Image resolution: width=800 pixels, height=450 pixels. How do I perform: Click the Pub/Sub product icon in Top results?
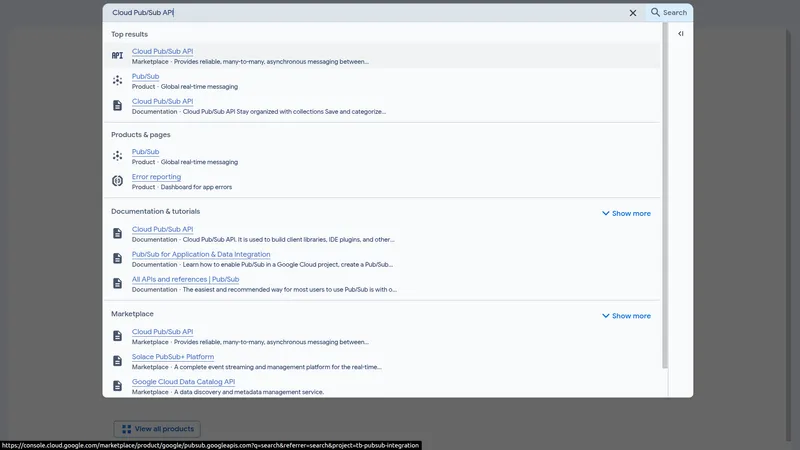click(117, 81)
